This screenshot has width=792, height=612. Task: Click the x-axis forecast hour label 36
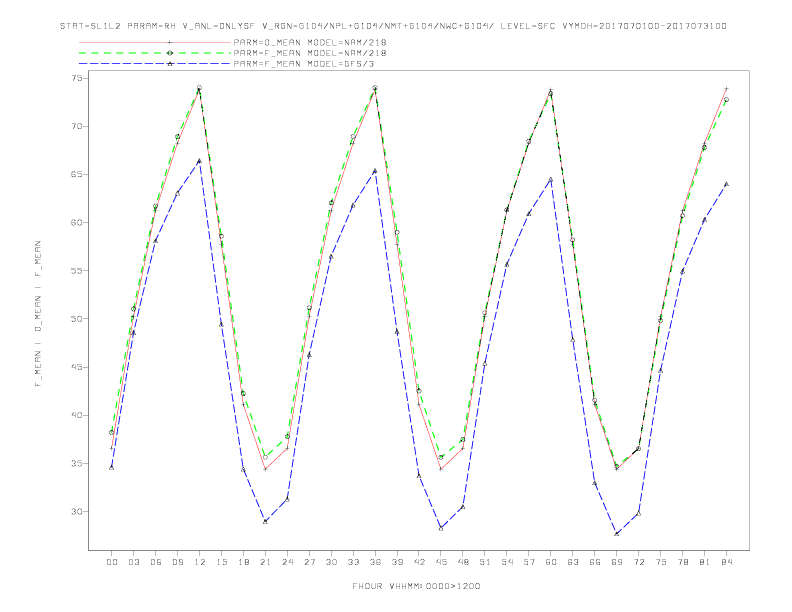[x=375, y=562]
